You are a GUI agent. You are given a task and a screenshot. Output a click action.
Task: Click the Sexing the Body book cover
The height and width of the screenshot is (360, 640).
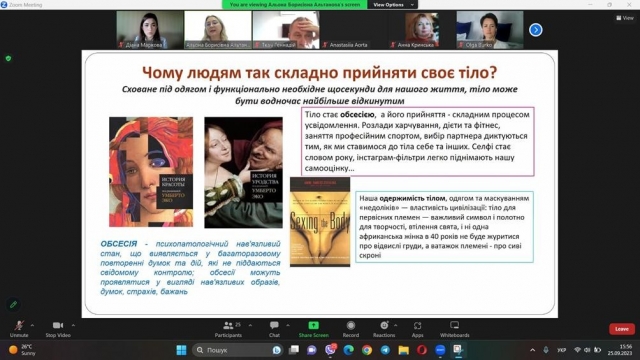tap(320, 222)
